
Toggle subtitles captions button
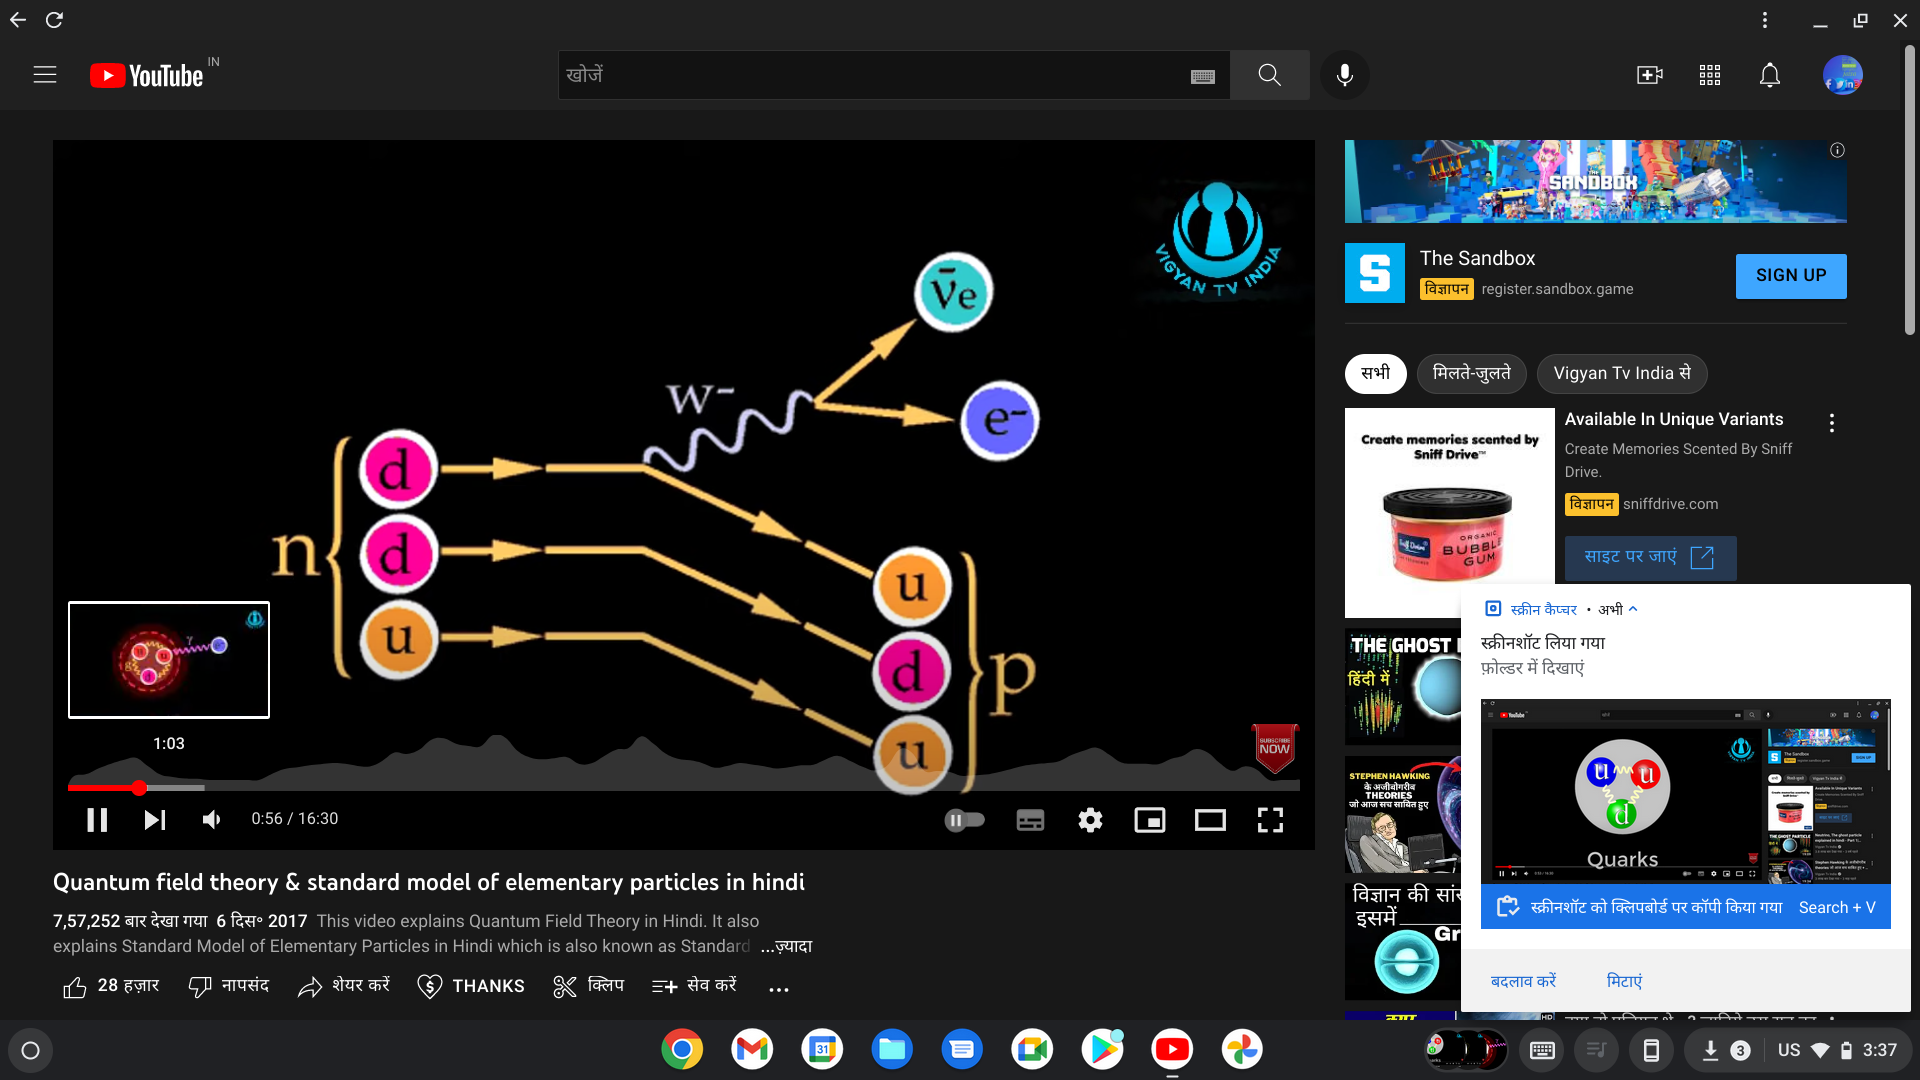pyautogui.click(x=1030, y=820)
